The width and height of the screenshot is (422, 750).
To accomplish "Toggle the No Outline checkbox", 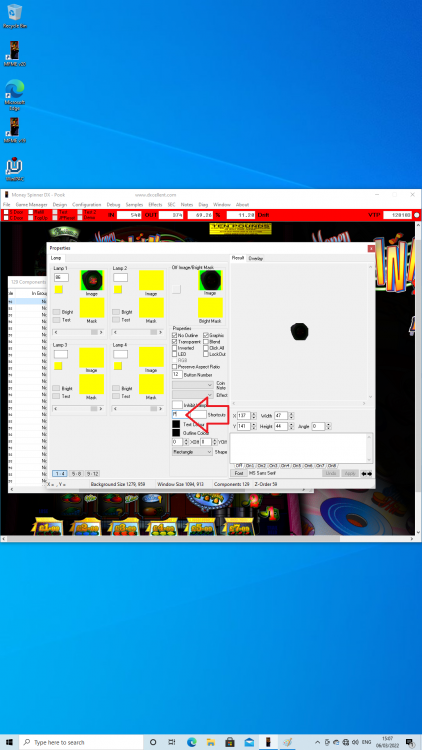I will click(175, 336).
